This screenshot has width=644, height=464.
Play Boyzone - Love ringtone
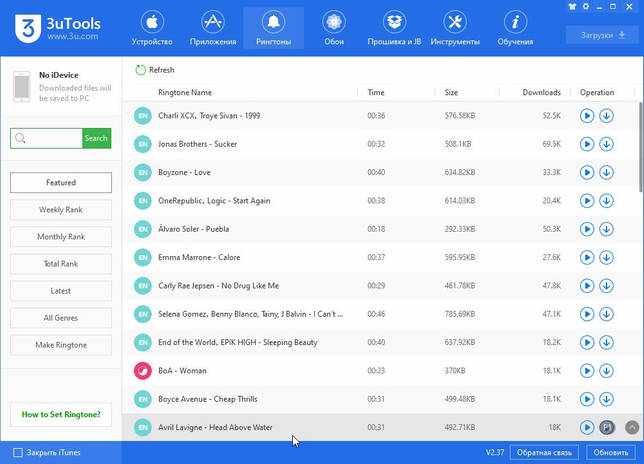(x=587, y=172)
